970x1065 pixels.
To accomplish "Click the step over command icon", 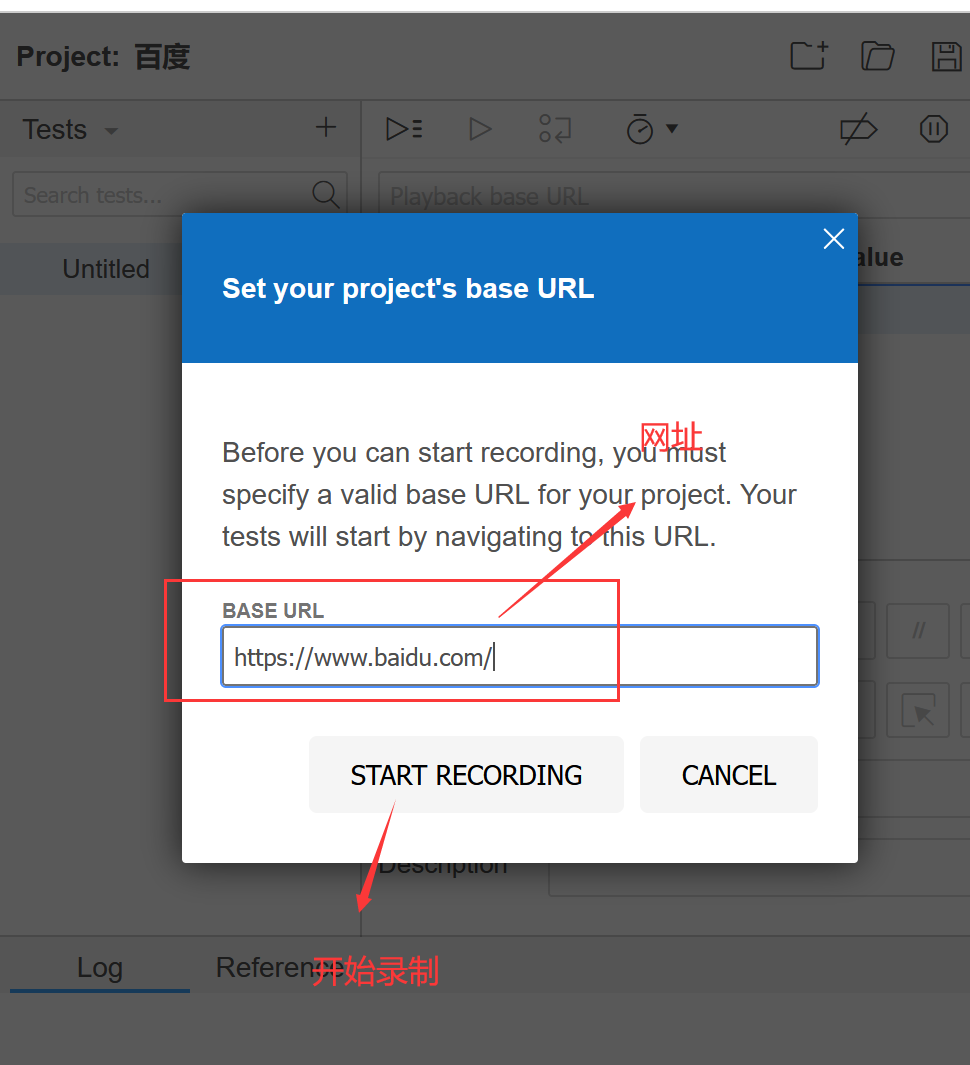I will (554, 128).
